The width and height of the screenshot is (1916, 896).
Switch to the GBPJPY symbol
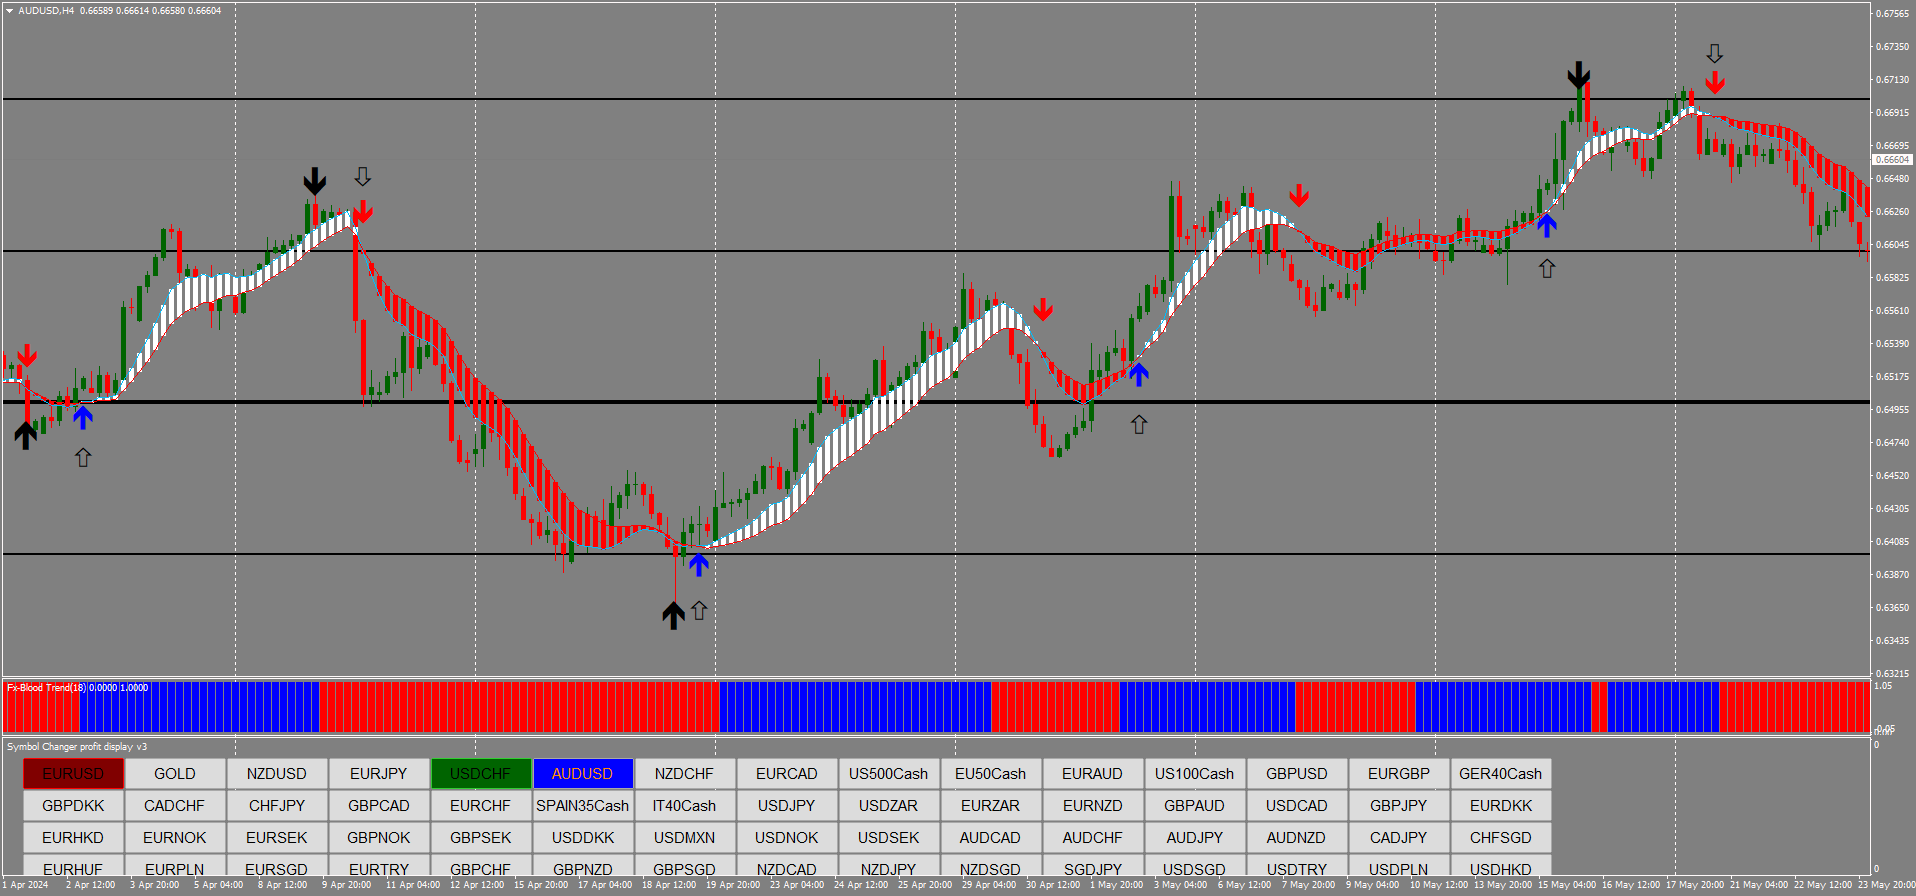coord(1398,806)
